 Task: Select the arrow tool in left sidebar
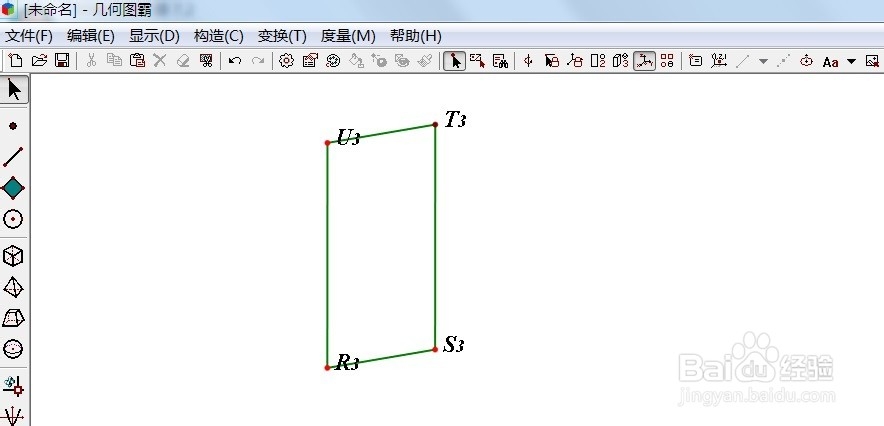pos(14,90)
